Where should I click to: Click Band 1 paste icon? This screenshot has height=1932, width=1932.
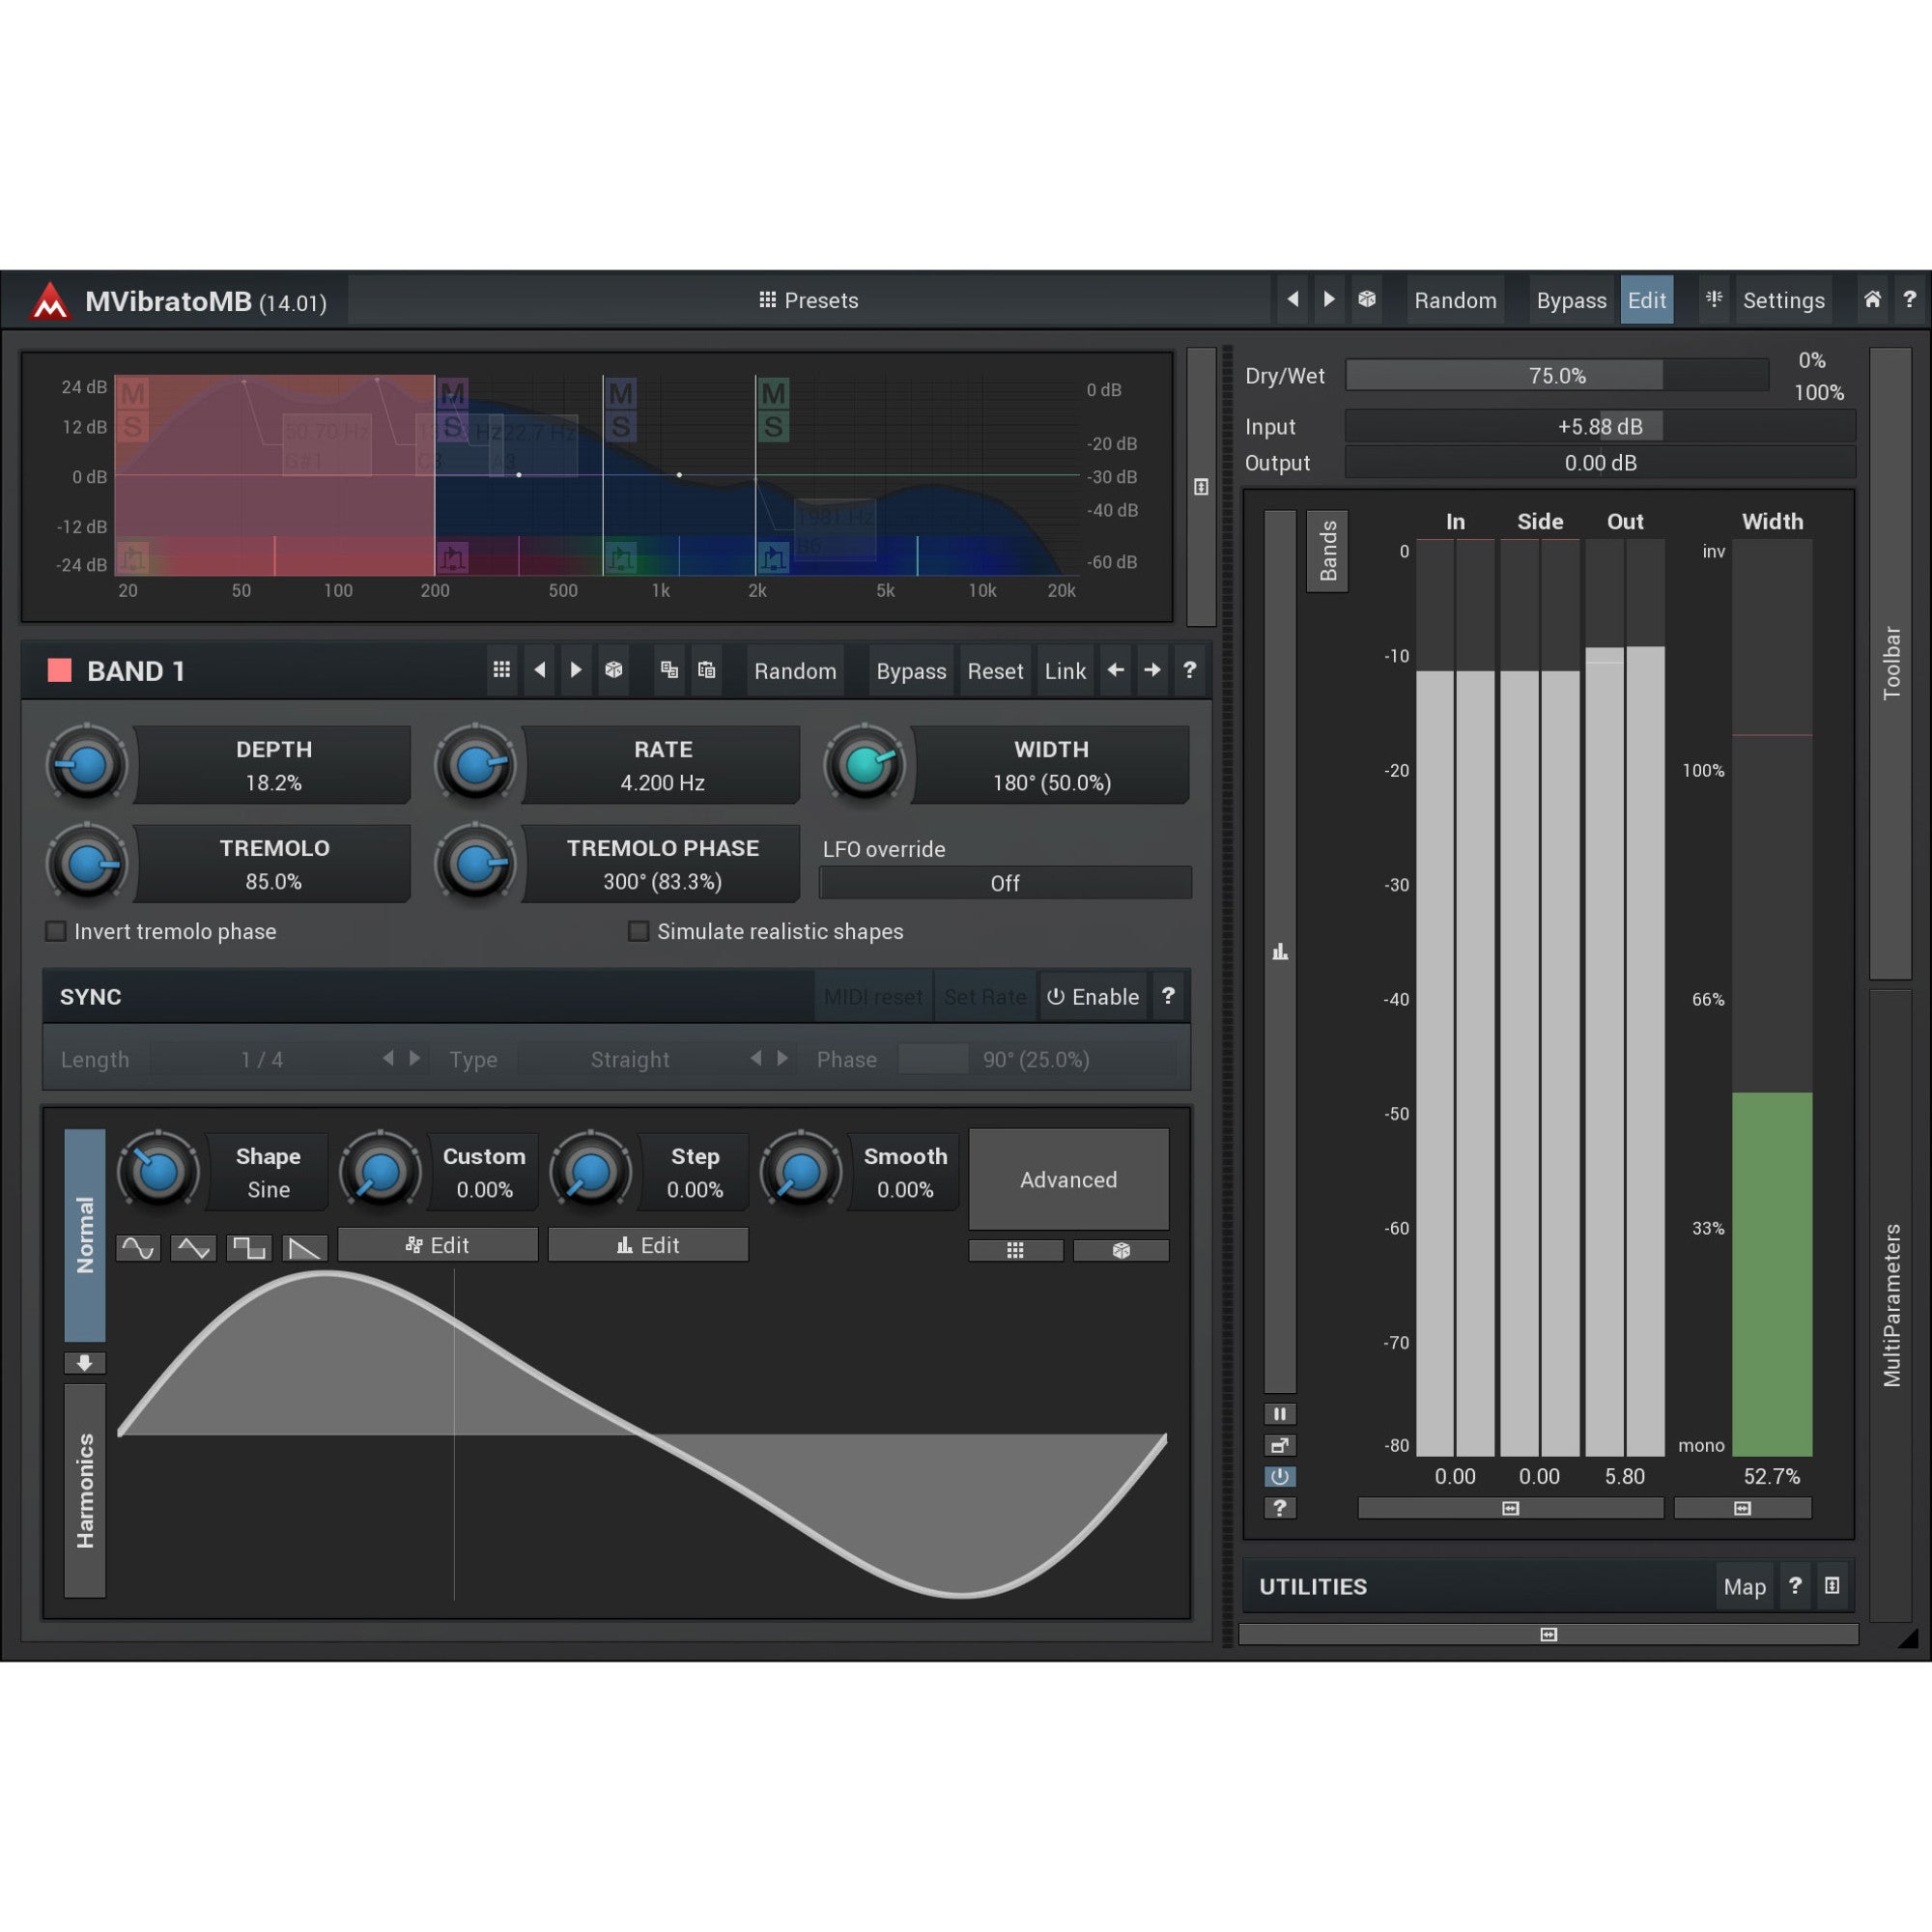pyautogui.click(x=707, y=670)
